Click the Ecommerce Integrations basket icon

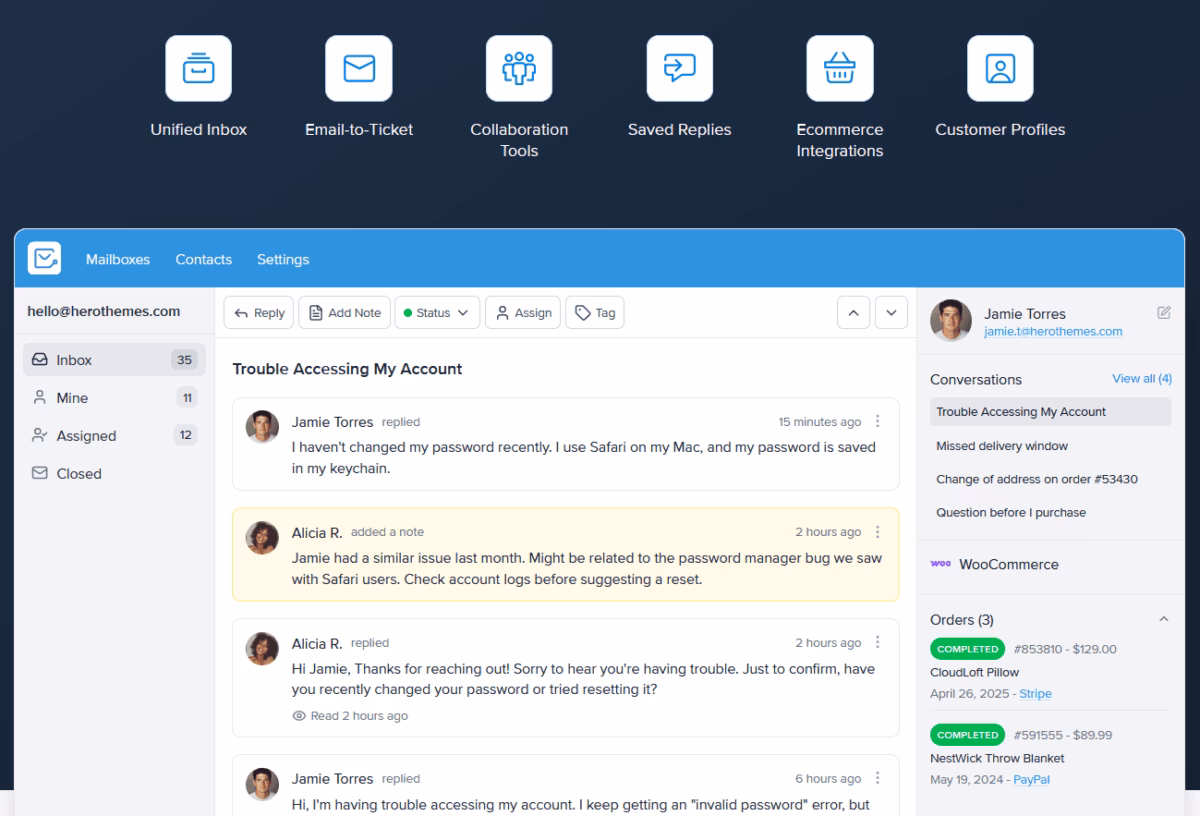click(839, 68)
